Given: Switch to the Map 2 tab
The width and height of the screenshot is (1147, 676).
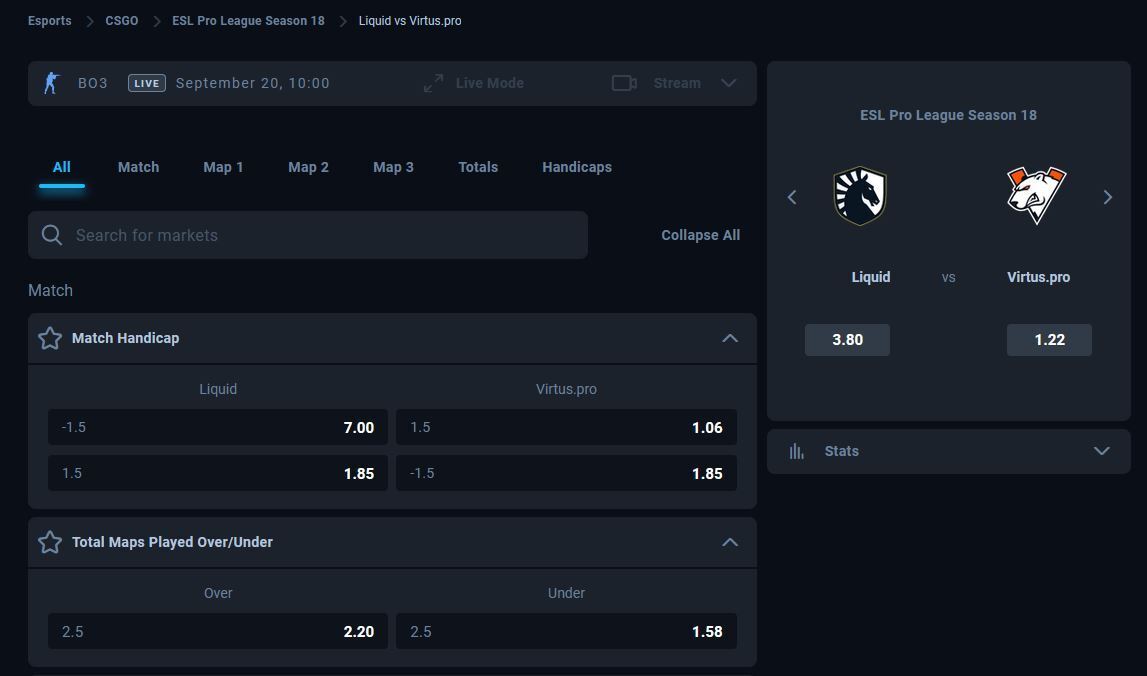Looking at the screenshot, I should pyautogui.click(x=308, y=167).
